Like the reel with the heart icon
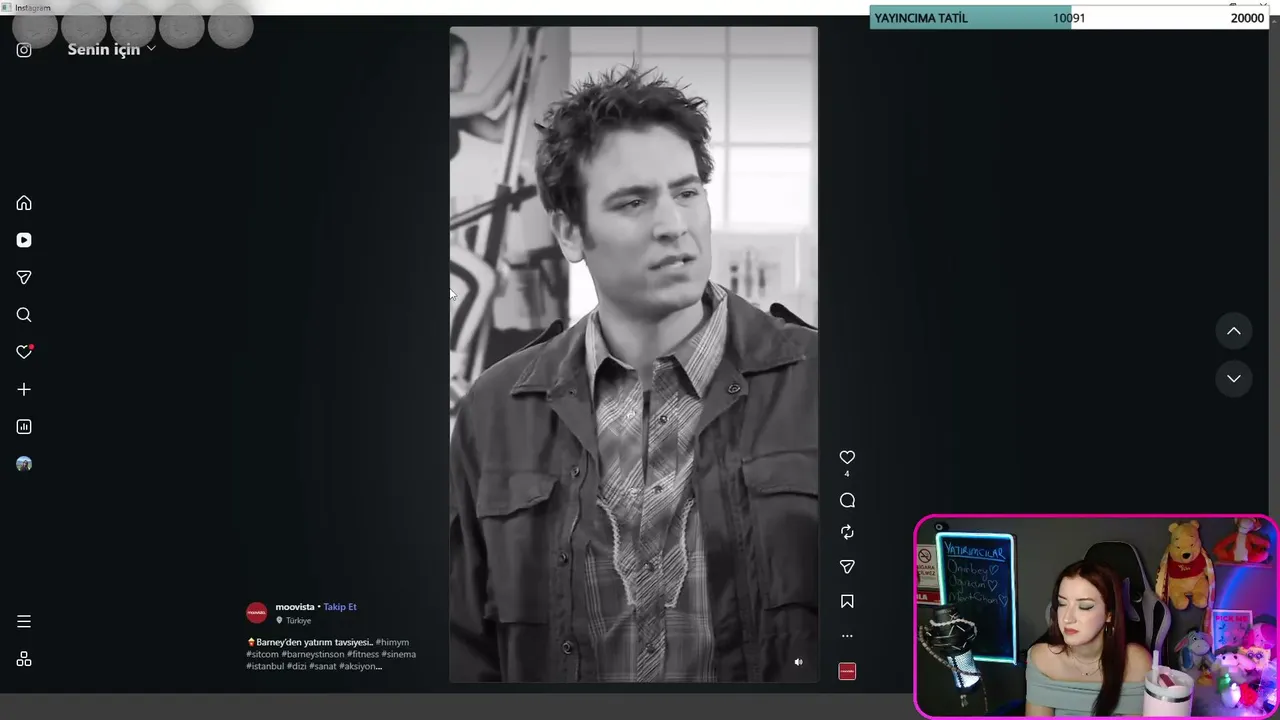This screenshot has height=720, width=1280. (x=847, y=457)
